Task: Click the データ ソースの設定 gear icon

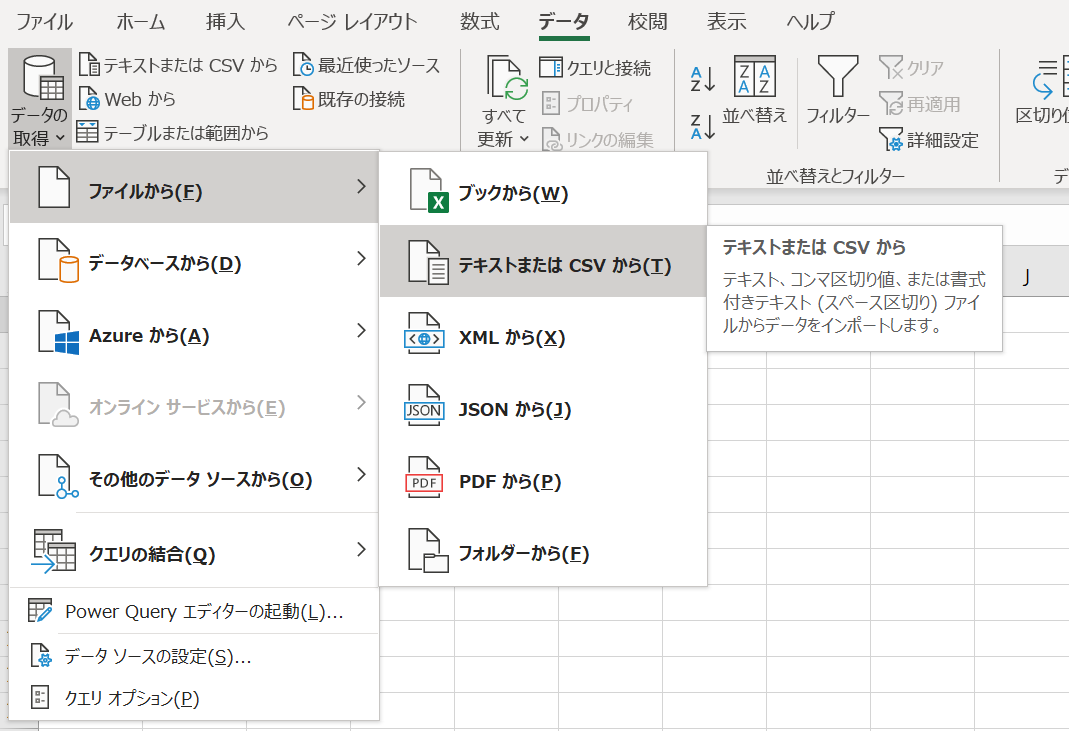Action: pos(41,655)
